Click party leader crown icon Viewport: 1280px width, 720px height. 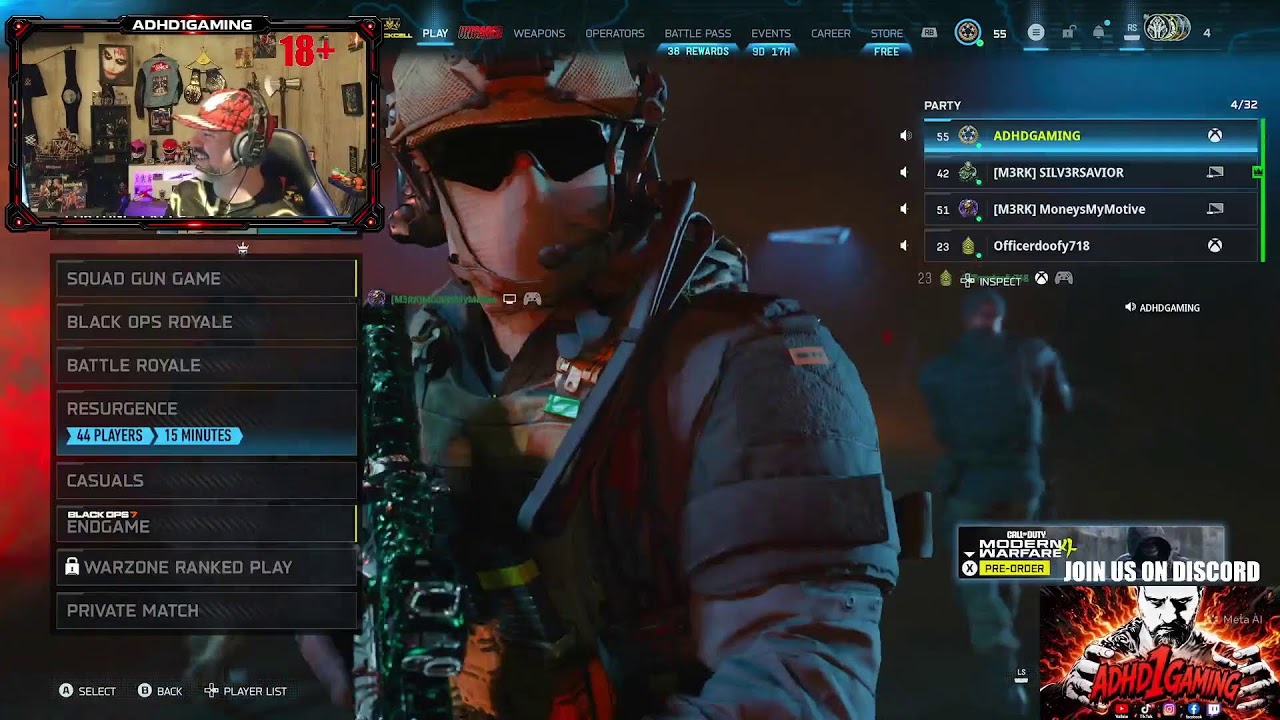(x=1257, y=172)
